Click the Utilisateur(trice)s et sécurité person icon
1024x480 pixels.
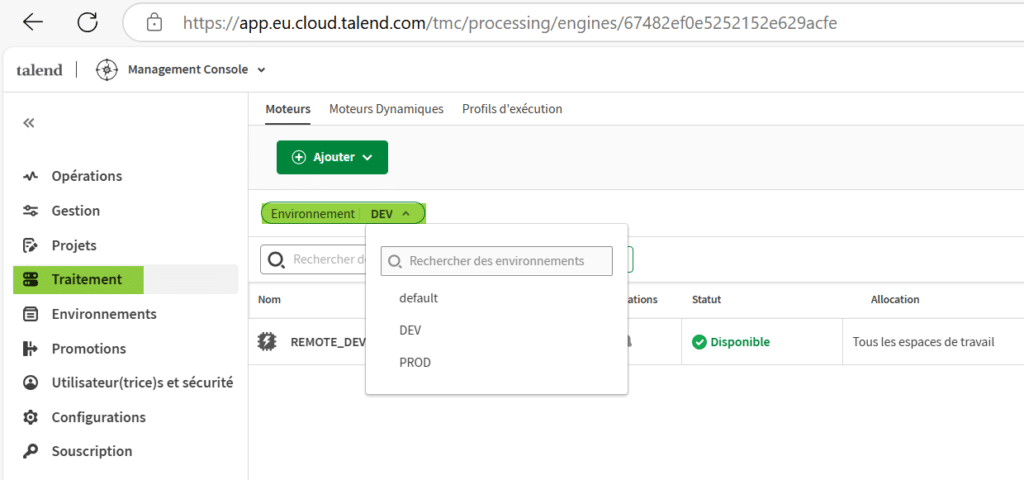pos(30,383)
